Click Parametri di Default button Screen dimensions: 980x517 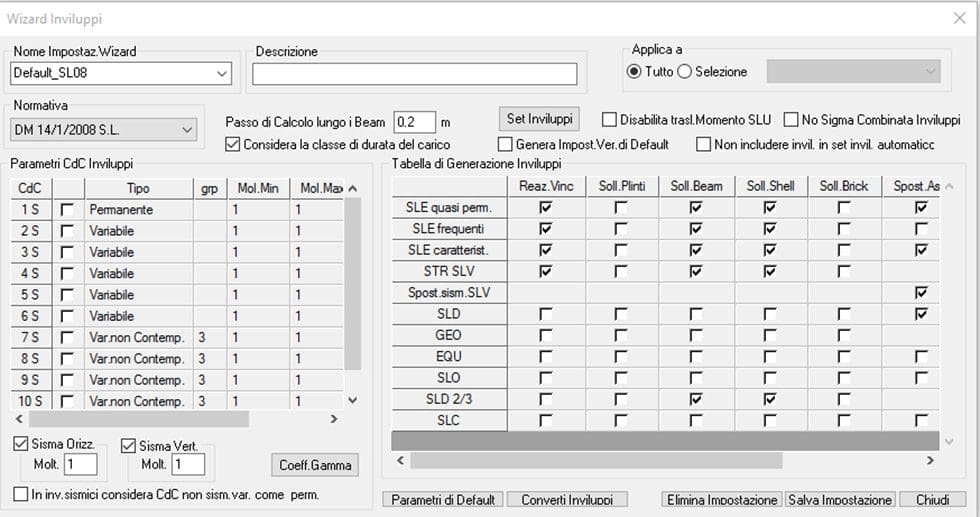click(443, 499)
